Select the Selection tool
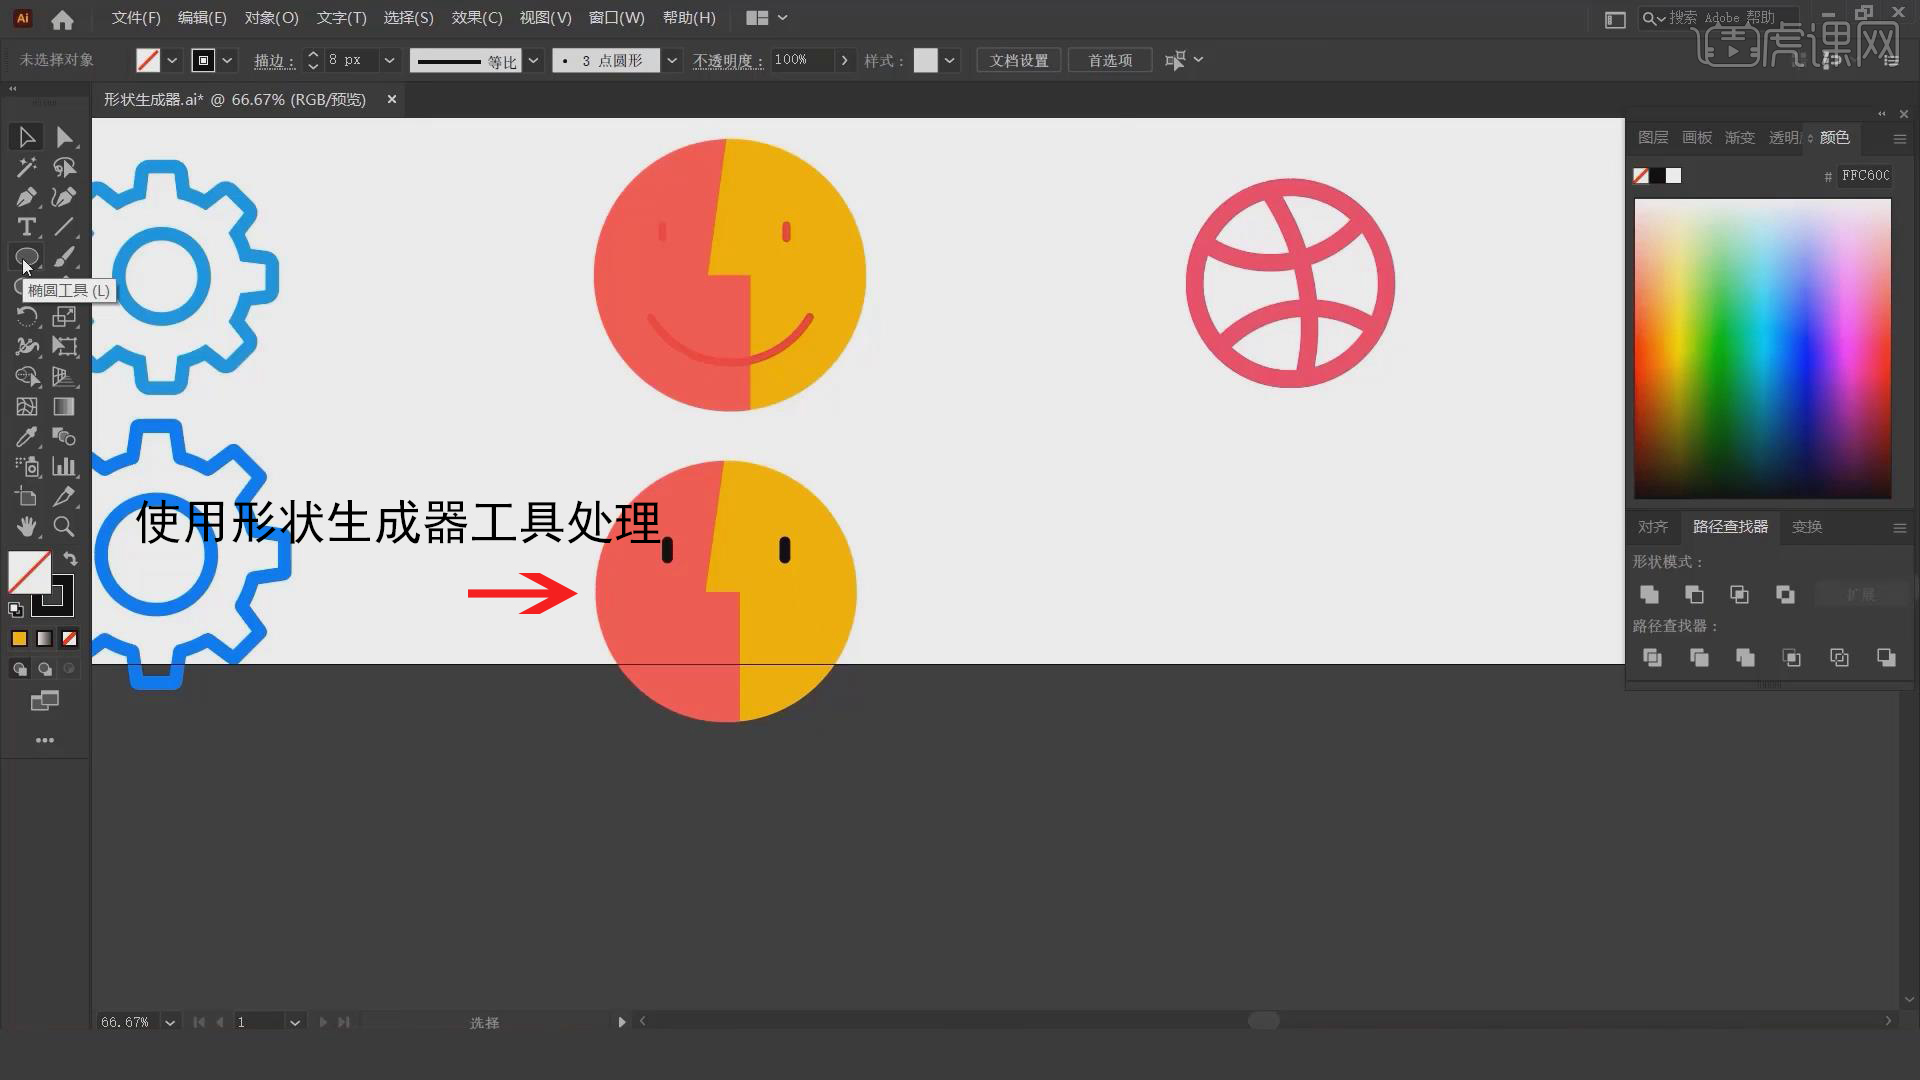 pos(26,137)
